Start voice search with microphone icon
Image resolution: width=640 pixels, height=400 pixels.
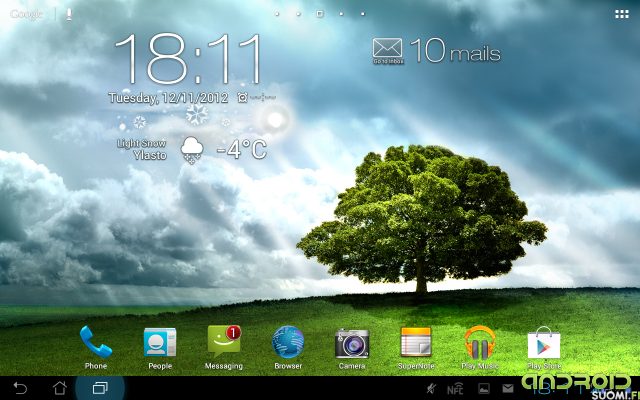[x=69, y=14]
